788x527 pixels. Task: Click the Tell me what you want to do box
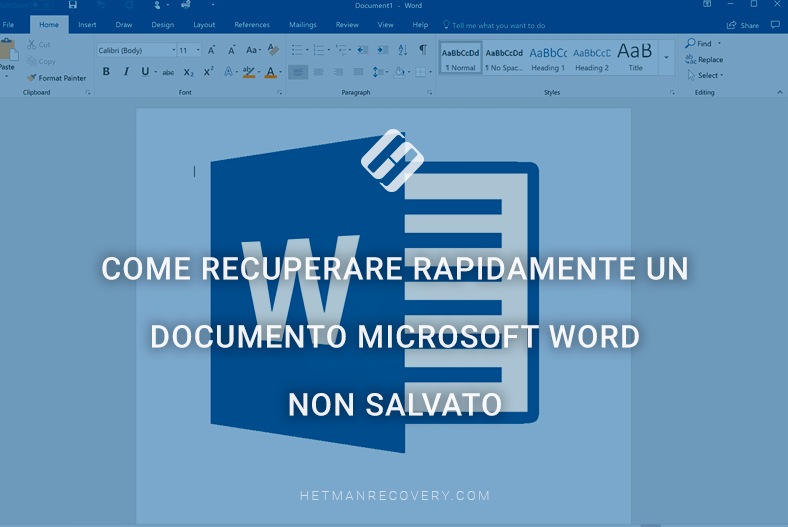(x=494, y=25)
